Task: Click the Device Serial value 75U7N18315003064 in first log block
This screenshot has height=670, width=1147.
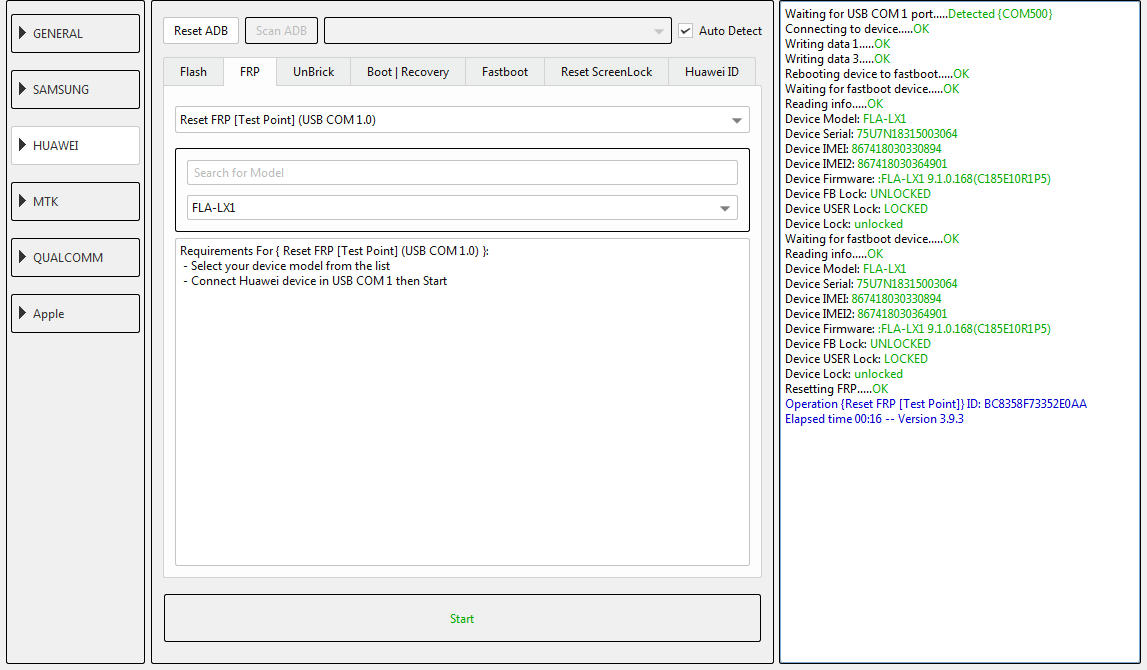Action: click(x=907, y=134)
